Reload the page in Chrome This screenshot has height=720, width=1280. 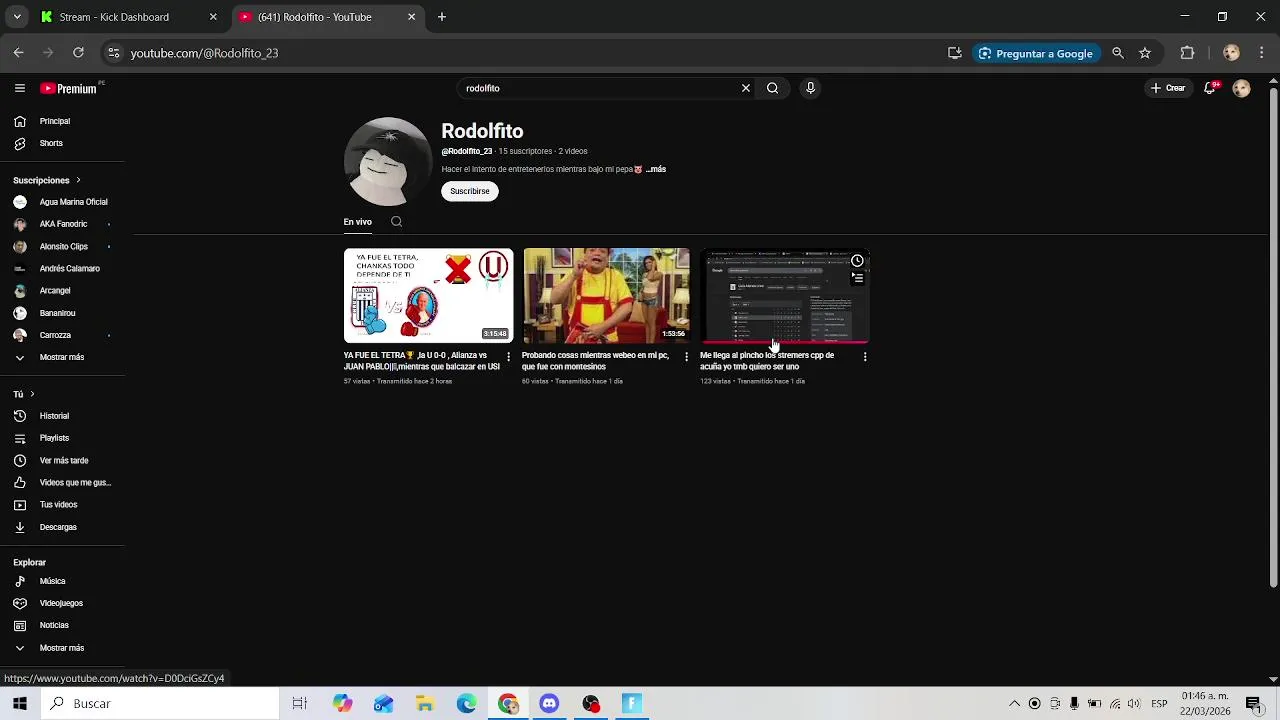[x=78, y=53]
